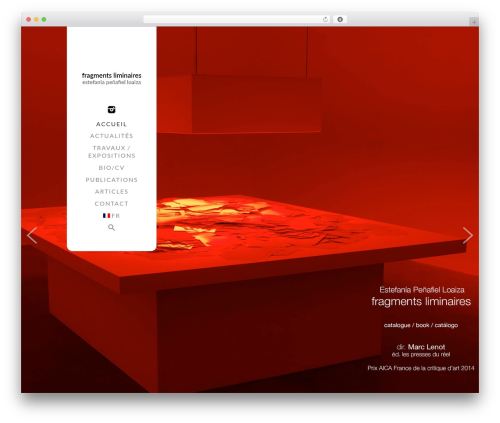Open the Bio/CV menu item
Viewport: 500px width, 423px height.
click(111, 168)
